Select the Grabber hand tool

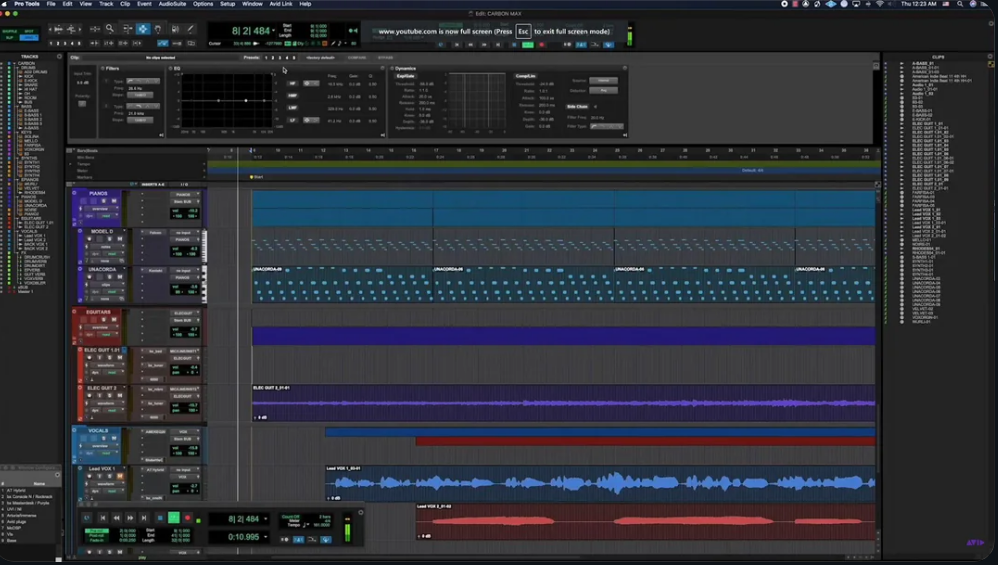[x=158, y=29]
